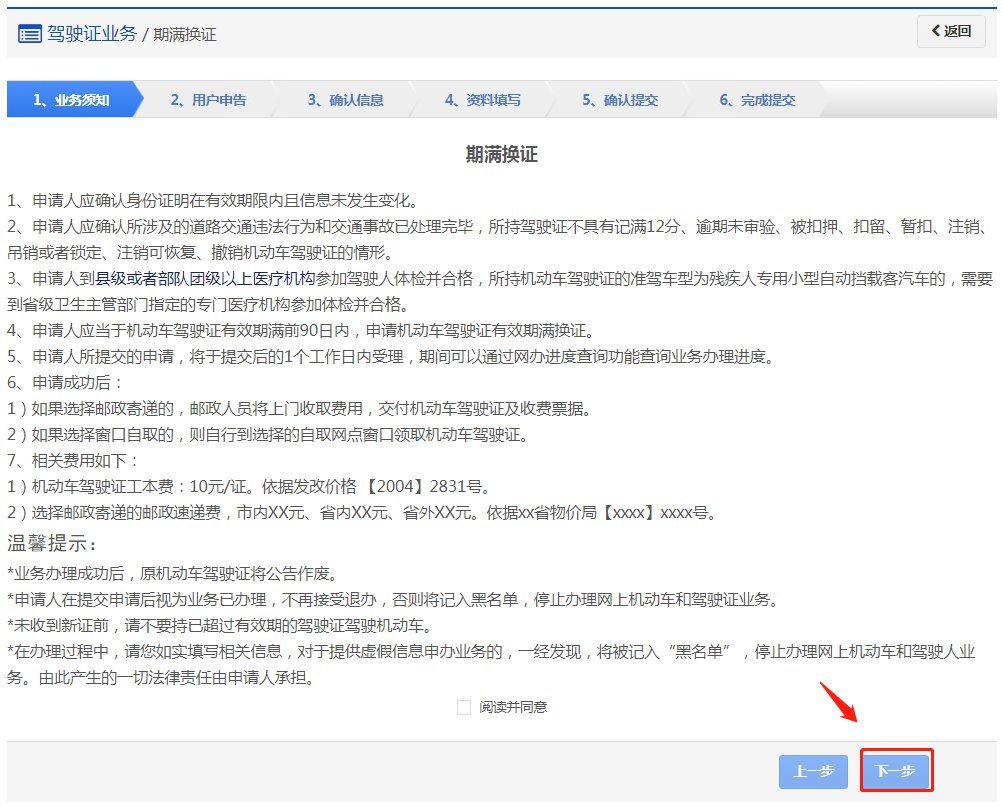Click the 机动车驾驶证工本费 fee line
1002x809 pixels.
(x=248, y=487)
